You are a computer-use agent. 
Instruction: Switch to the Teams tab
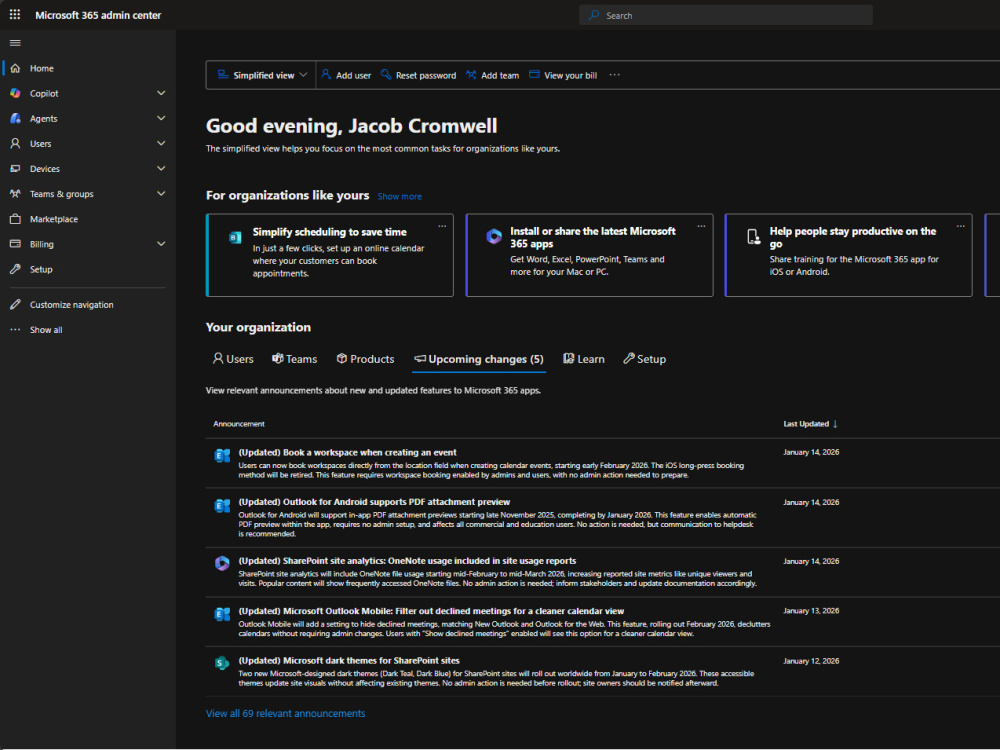(295, 359)
